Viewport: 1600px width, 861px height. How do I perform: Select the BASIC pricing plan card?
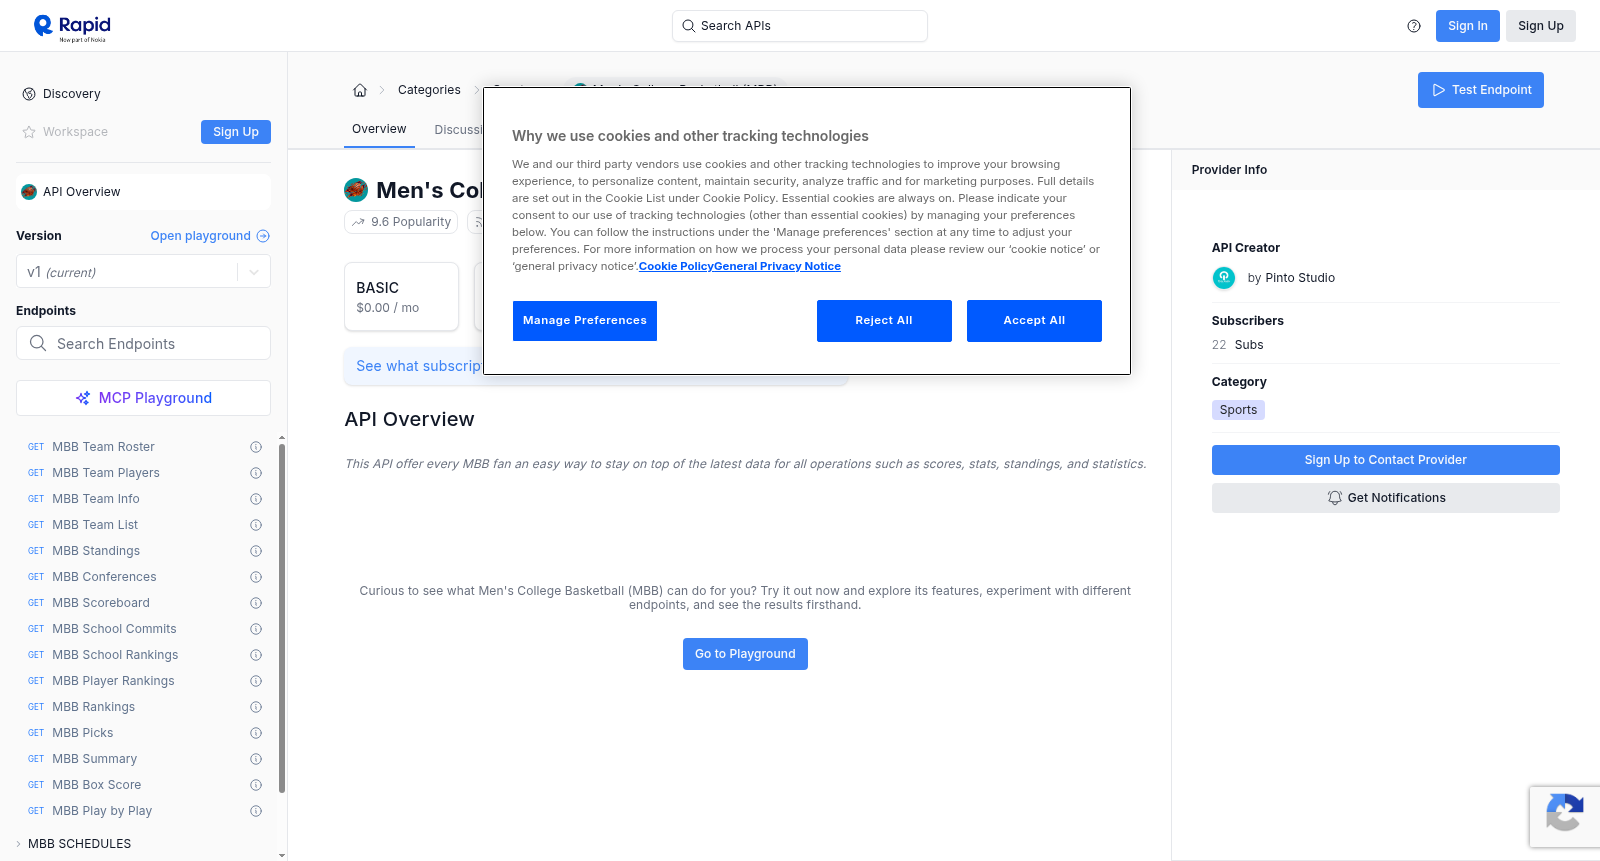tap(401, 297)
